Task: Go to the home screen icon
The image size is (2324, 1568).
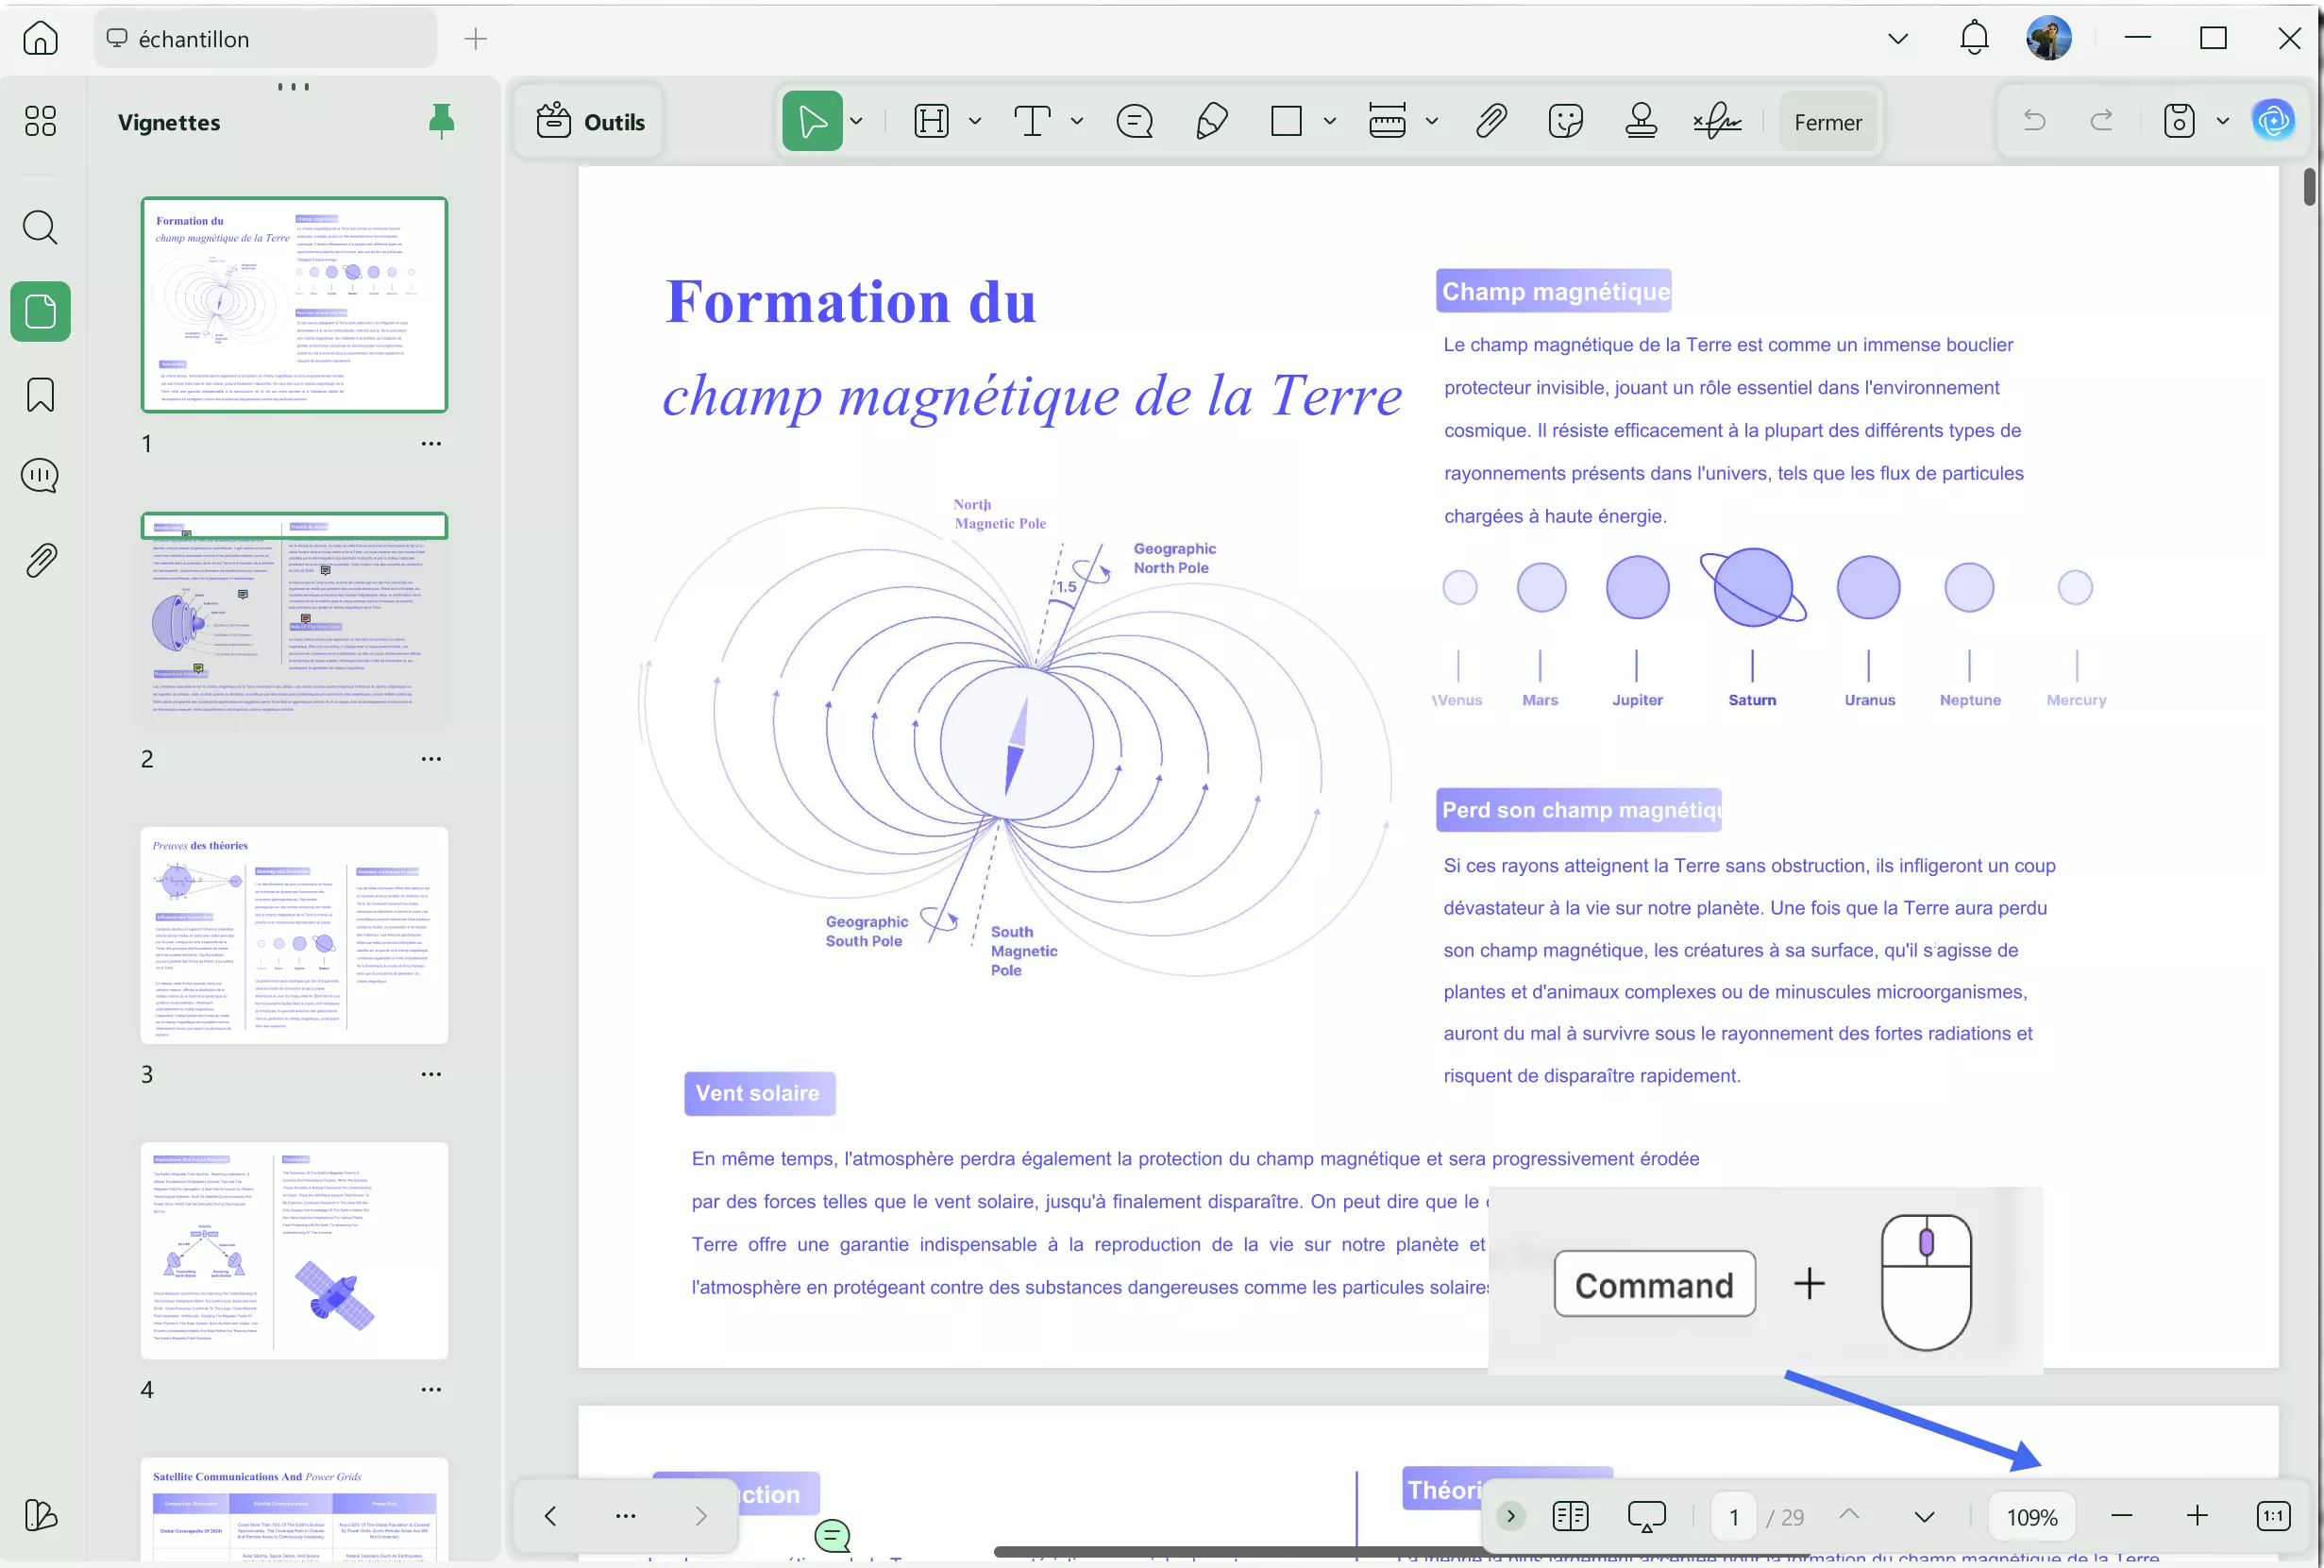Action: coord(40,38)
